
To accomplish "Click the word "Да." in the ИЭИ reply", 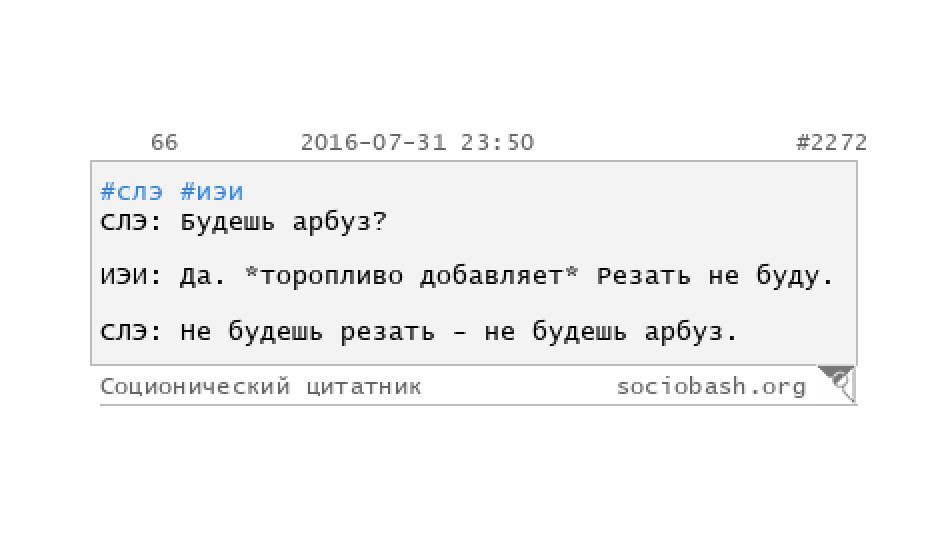I will pos(203,276).
